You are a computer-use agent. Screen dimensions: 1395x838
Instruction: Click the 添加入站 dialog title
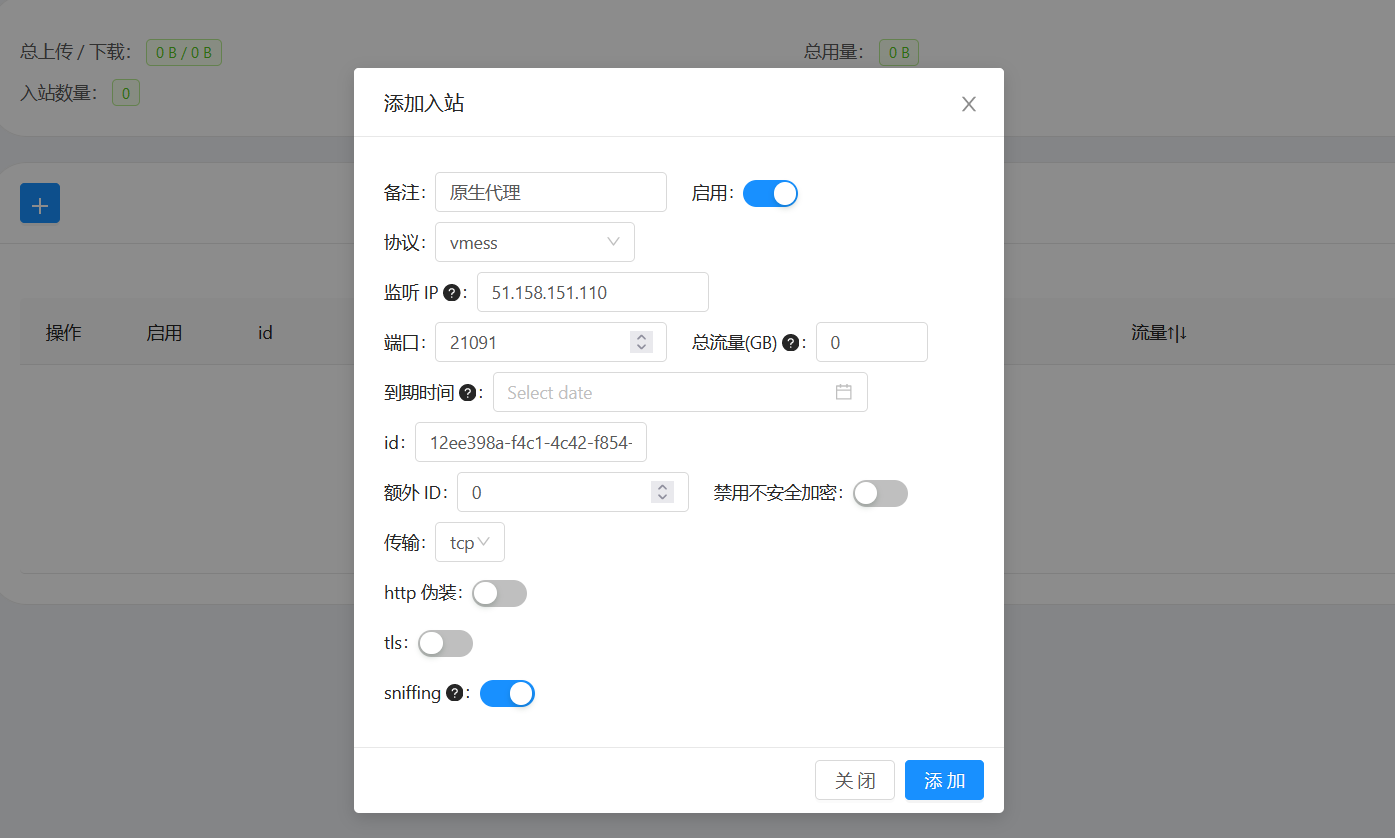(424, 103)
